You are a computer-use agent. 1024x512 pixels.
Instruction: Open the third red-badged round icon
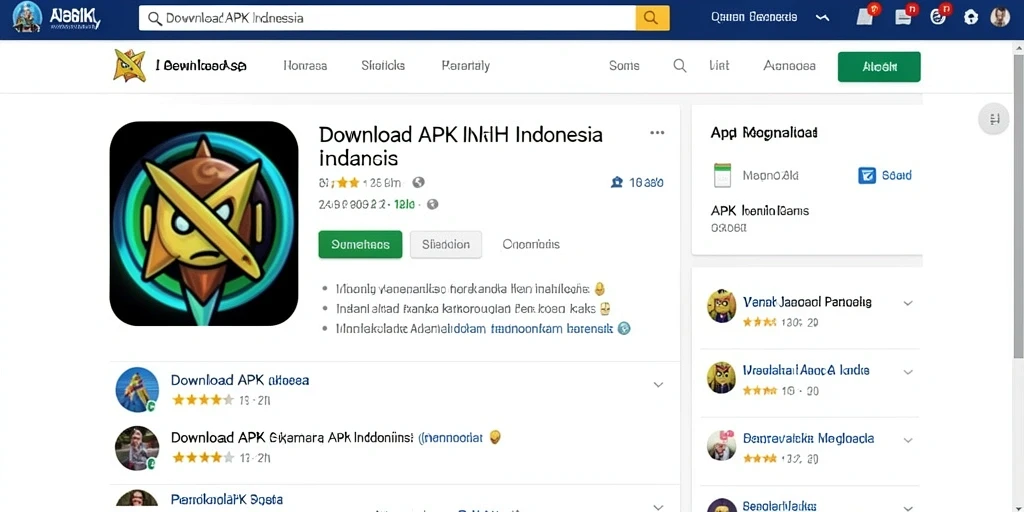[x=940, y=16]
